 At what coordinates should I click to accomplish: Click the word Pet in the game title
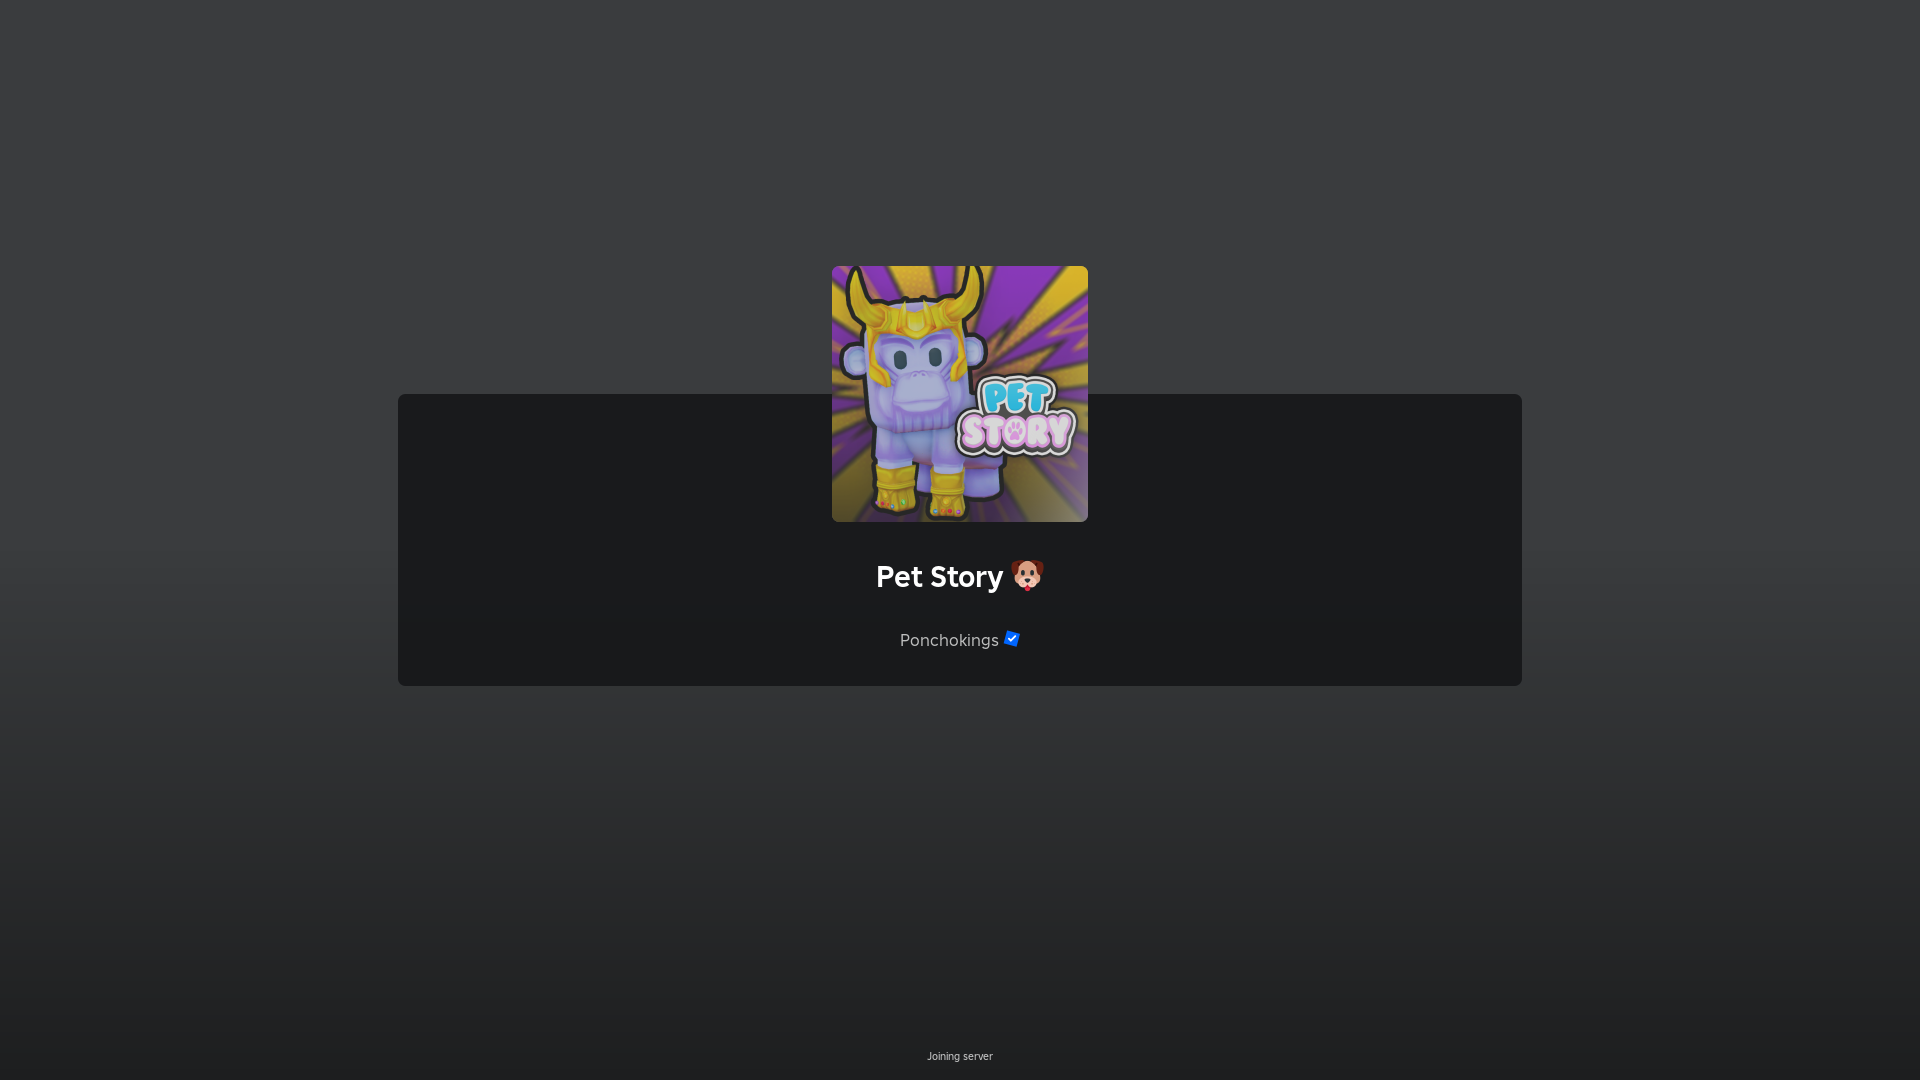click(x=898, y=577)
